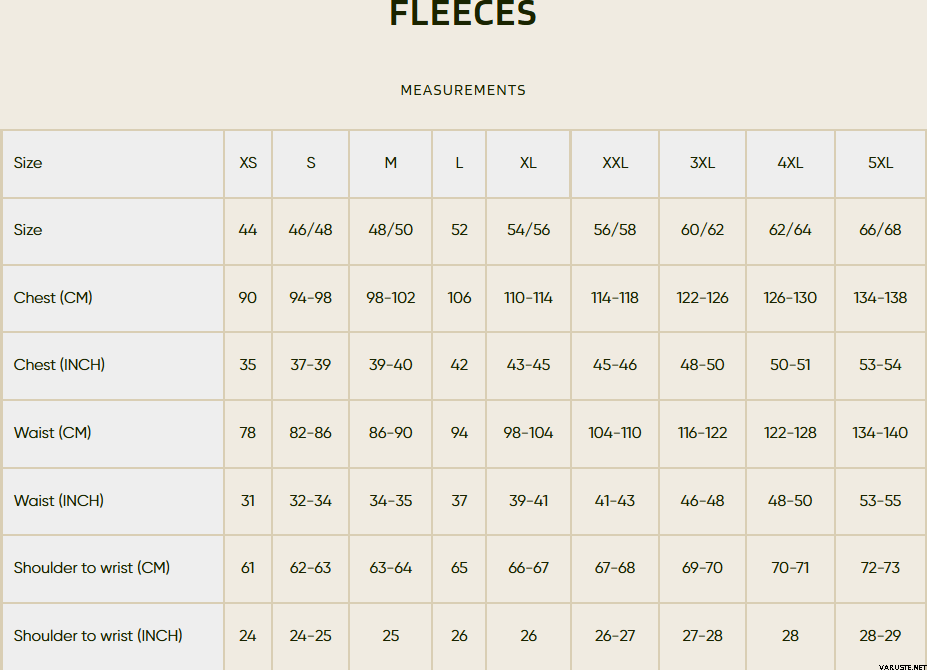This screenshot has height=670, width=927.
Task: Click the Waist (INCH) row label
Action: 59,501
